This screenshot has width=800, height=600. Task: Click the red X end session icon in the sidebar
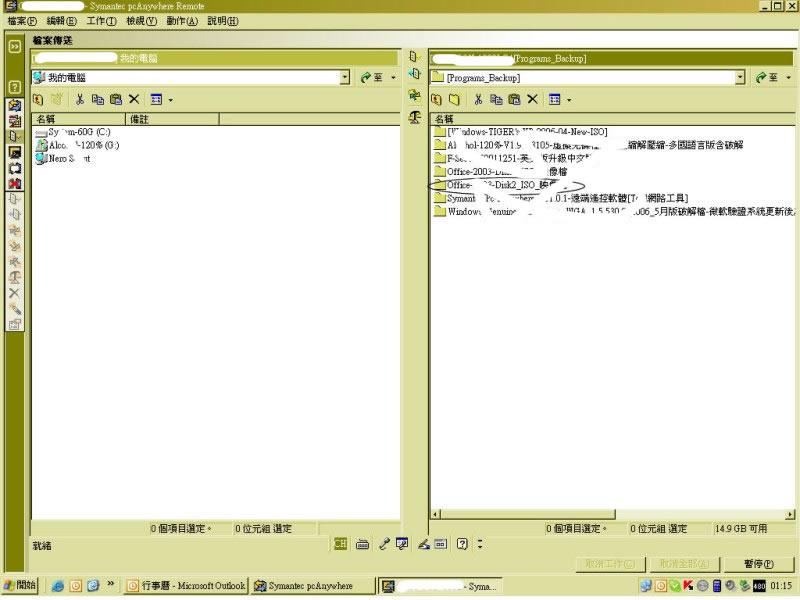click(x=15, y=183)
